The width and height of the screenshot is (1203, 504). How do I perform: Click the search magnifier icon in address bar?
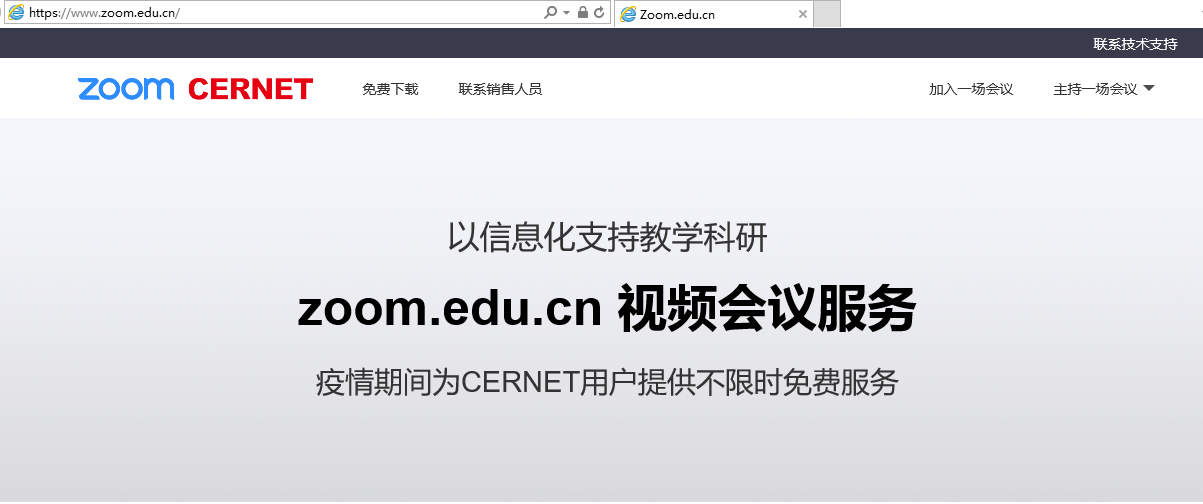[550, 13]
